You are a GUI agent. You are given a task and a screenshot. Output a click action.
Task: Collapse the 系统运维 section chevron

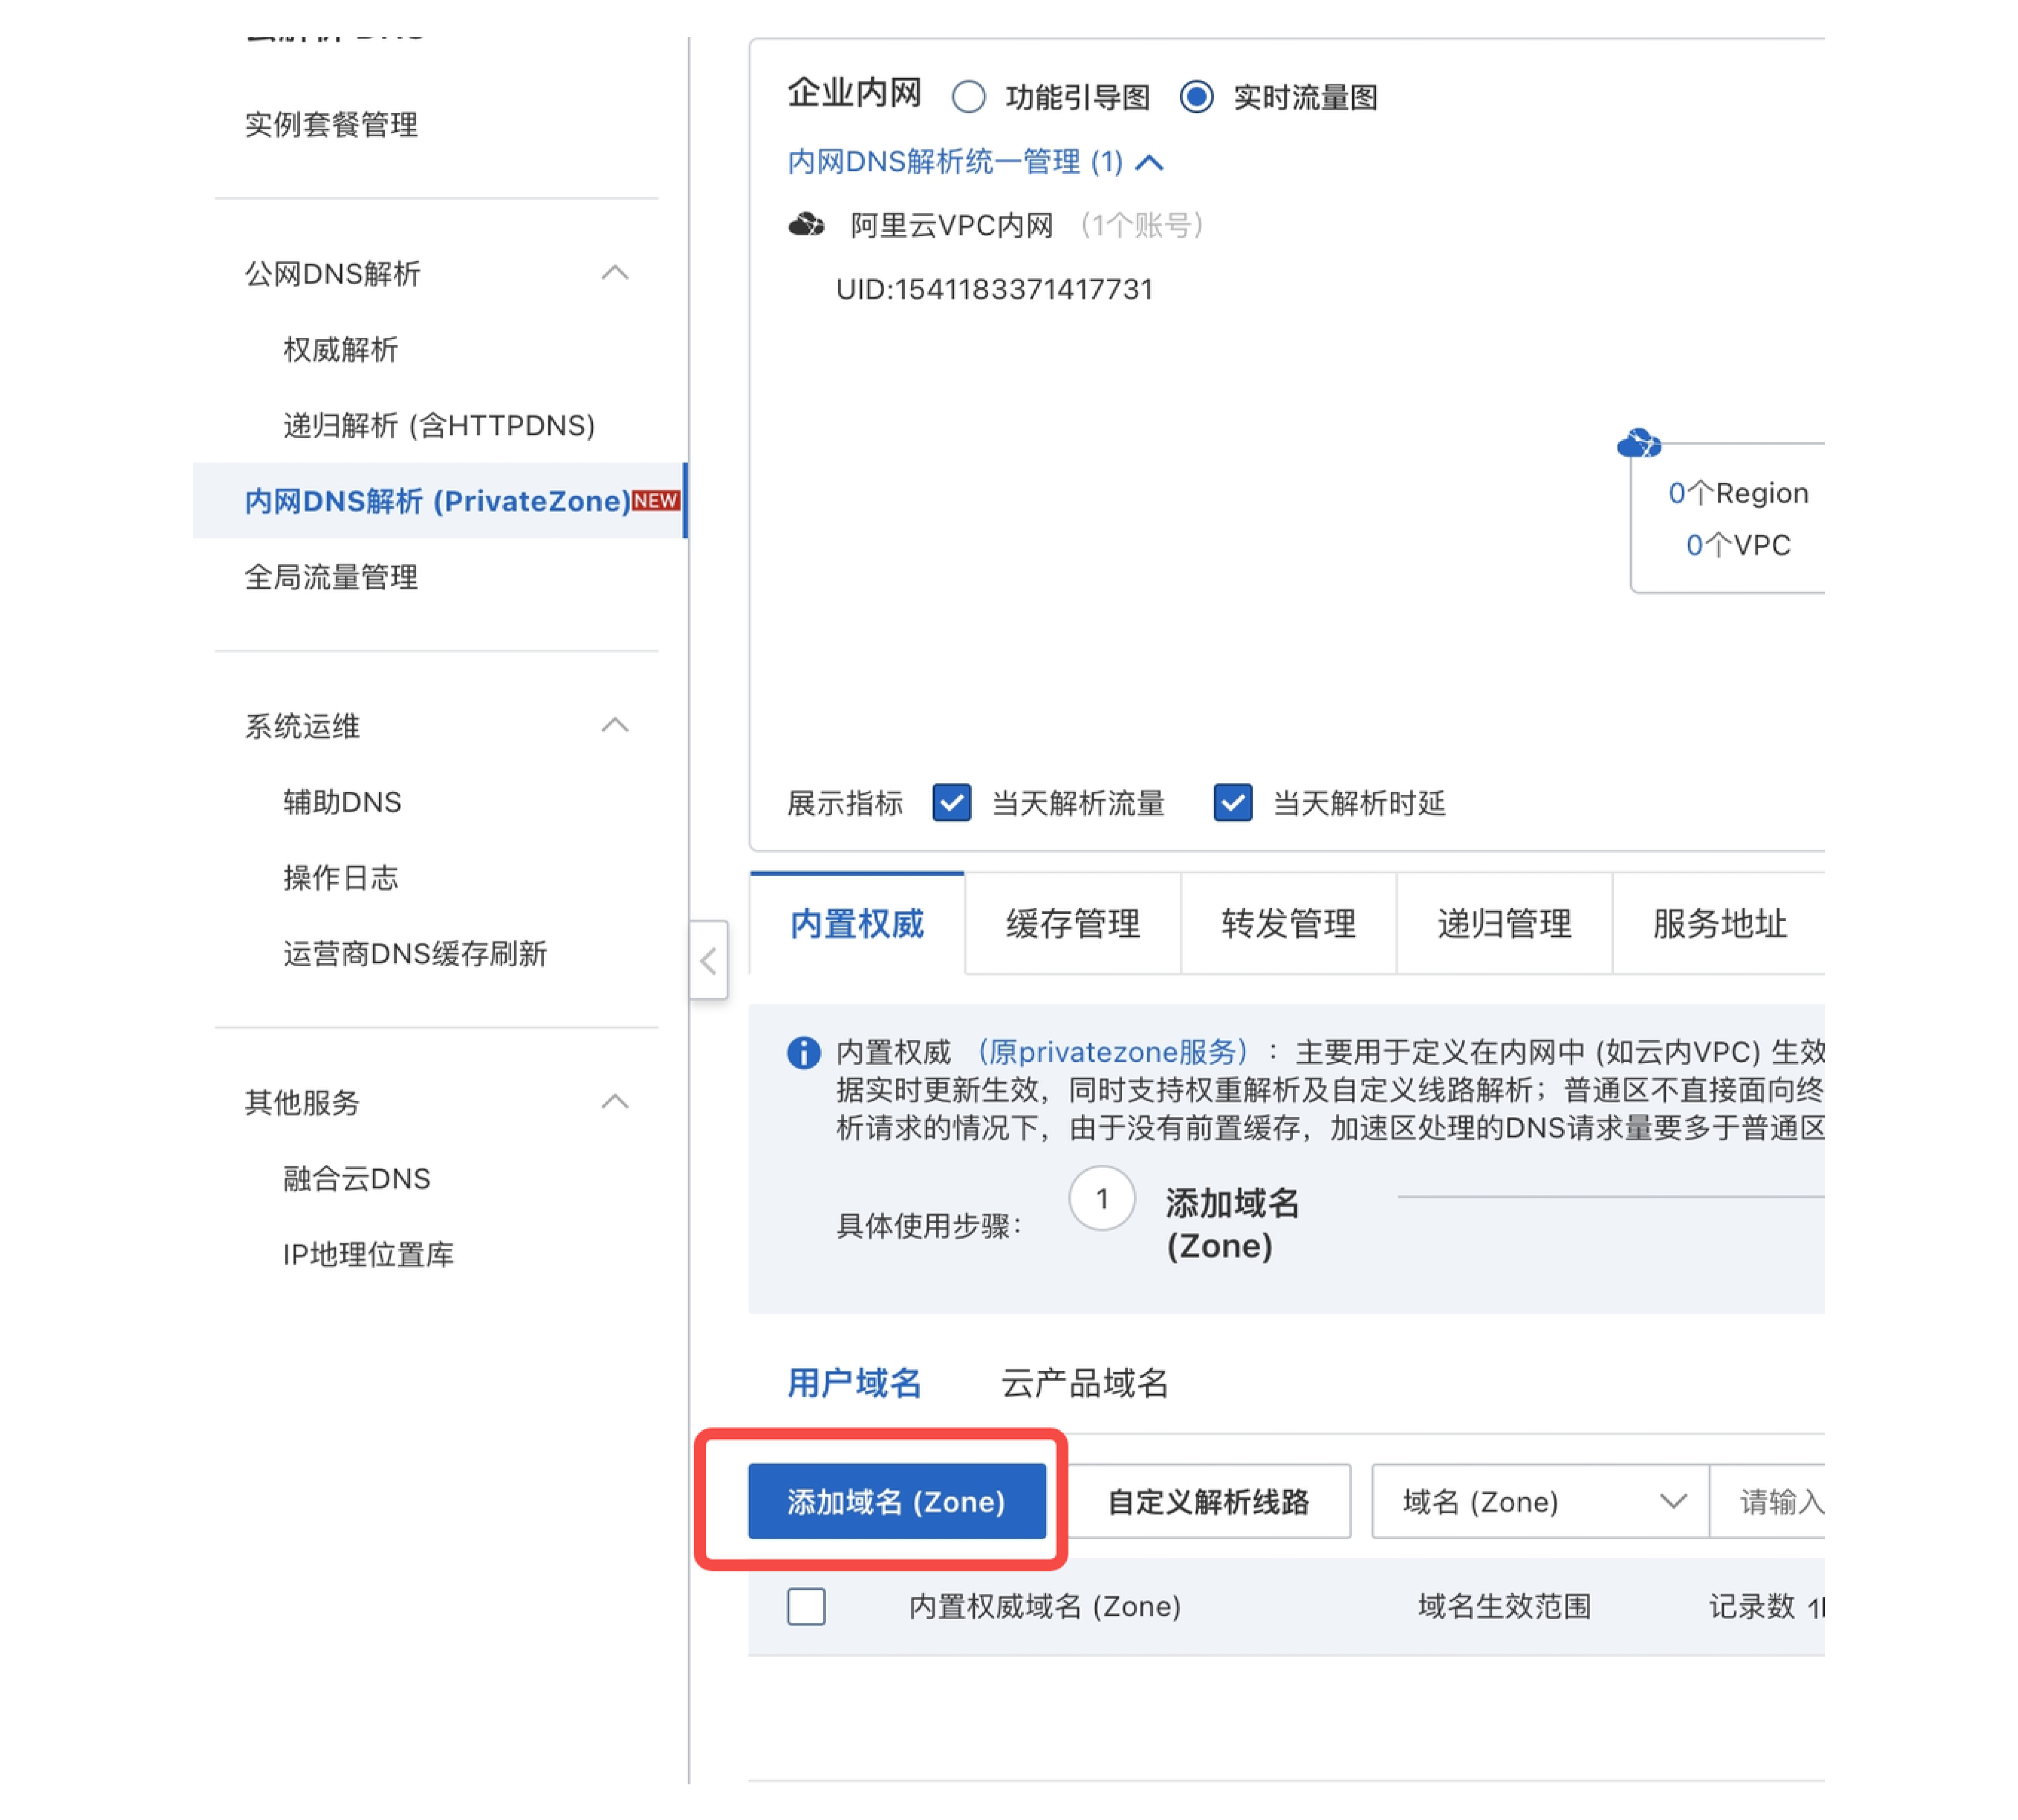tap(615, 725)
